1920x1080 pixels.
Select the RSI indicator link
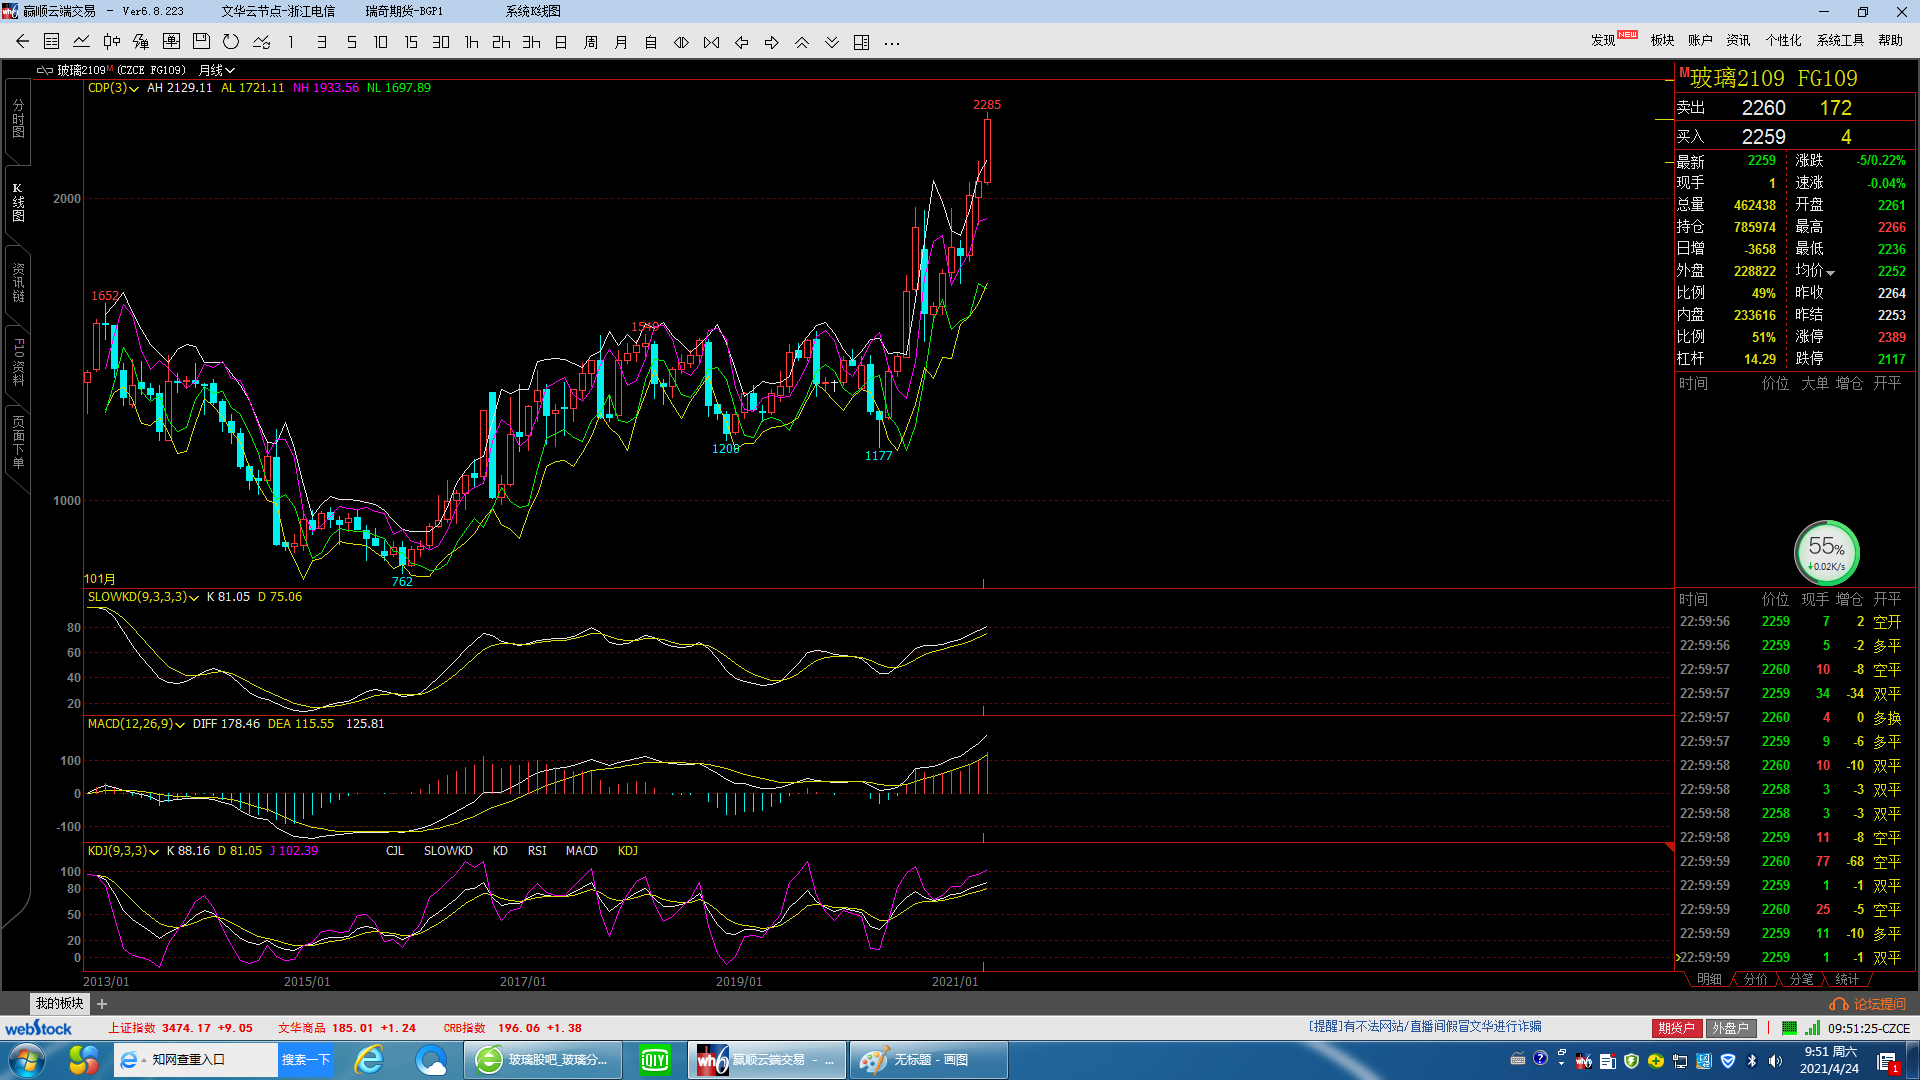pyautogui.click(x=537, y=851)
